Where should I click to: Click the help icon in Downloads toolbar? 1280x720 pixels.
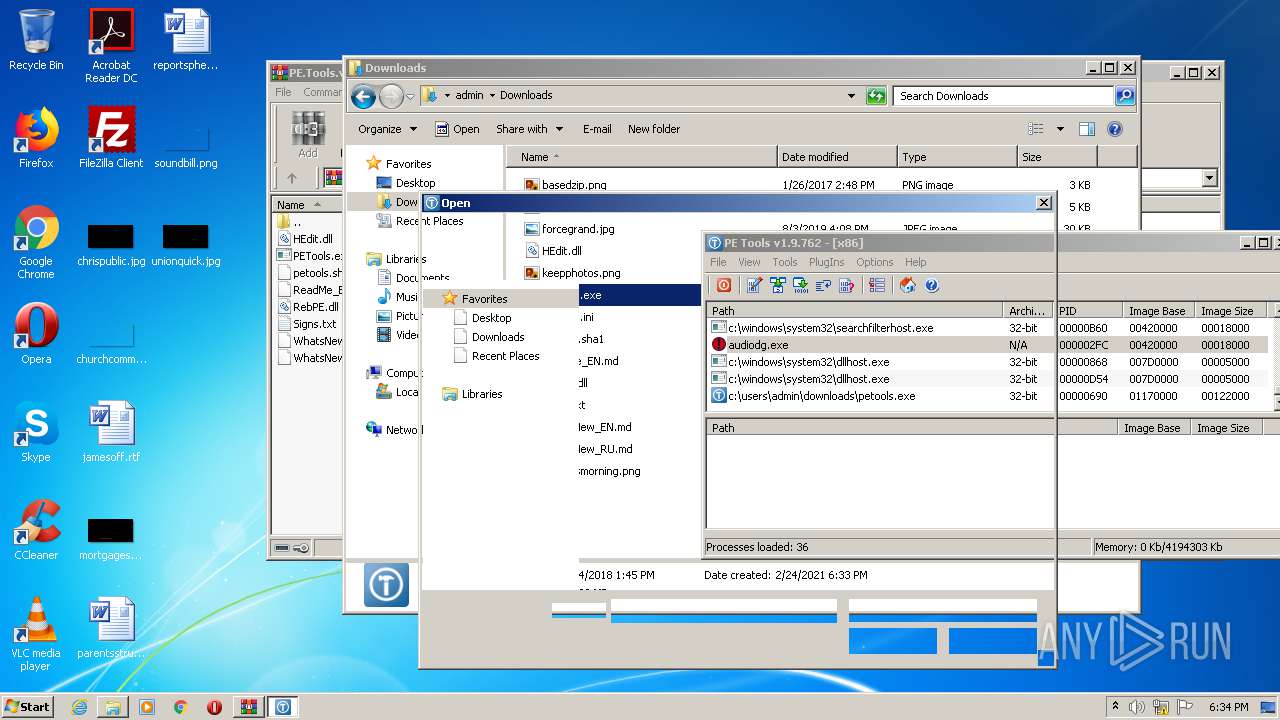pyautogui.click(x=1115, y=129)
